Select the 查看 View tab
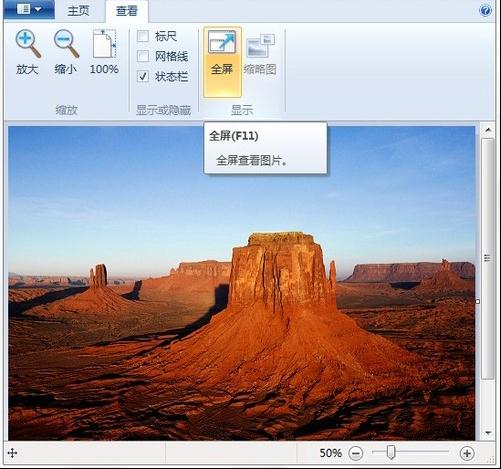501x469 pixels. 127,11
